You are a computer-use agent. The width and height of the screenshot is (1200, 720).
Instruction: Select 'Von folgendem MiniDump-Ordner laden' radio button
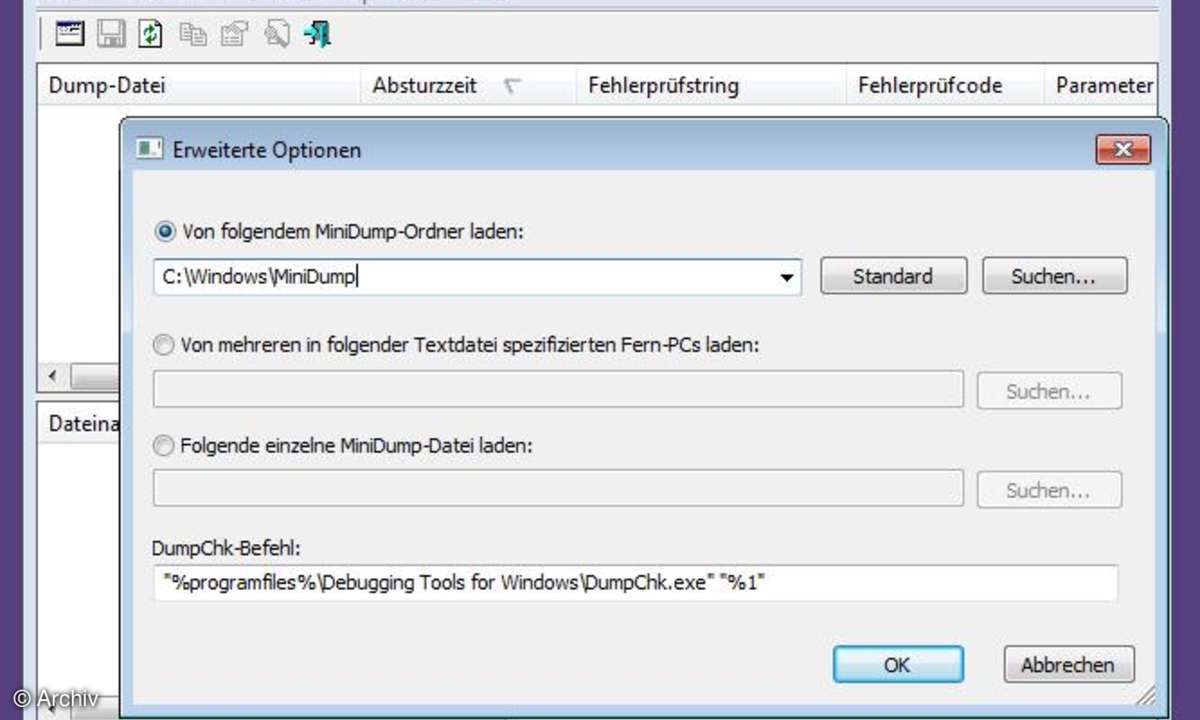point(164,232)
